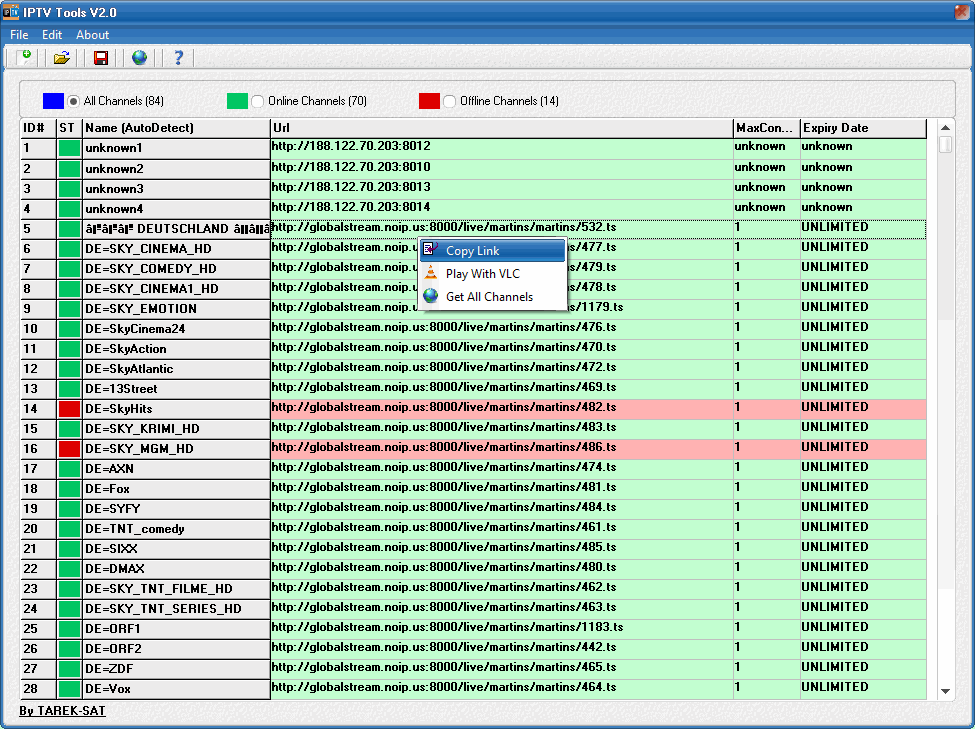Click the Name (AutoDetect) column header
The width and height of the screenshot is (975, 729).
[176, 128]
